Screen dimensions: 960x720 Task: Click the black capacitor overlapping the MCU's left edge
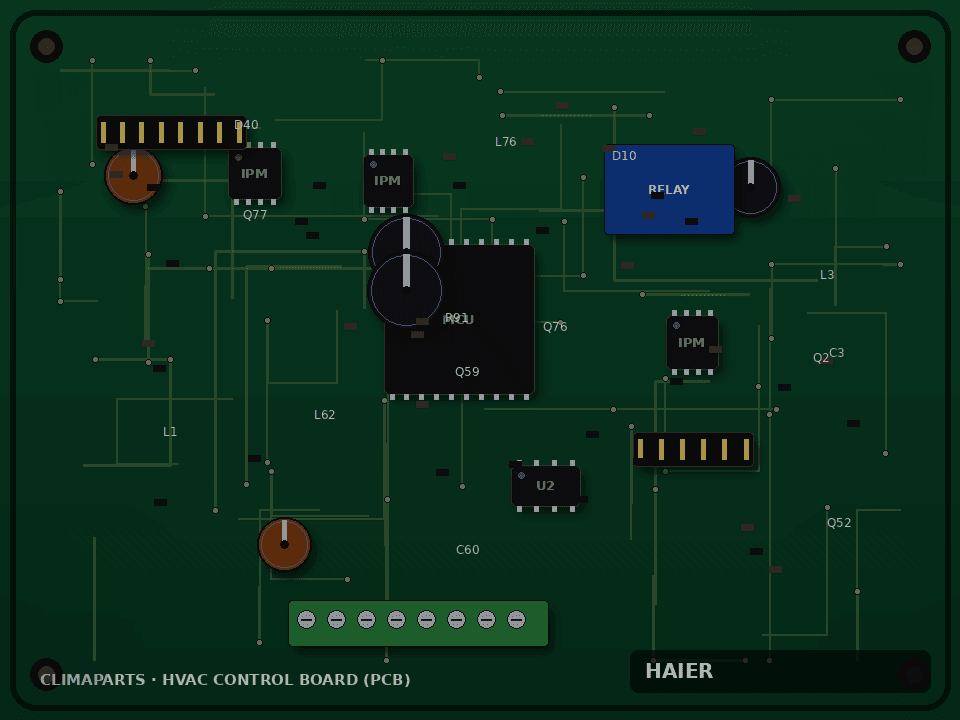[x=406, y=289]
